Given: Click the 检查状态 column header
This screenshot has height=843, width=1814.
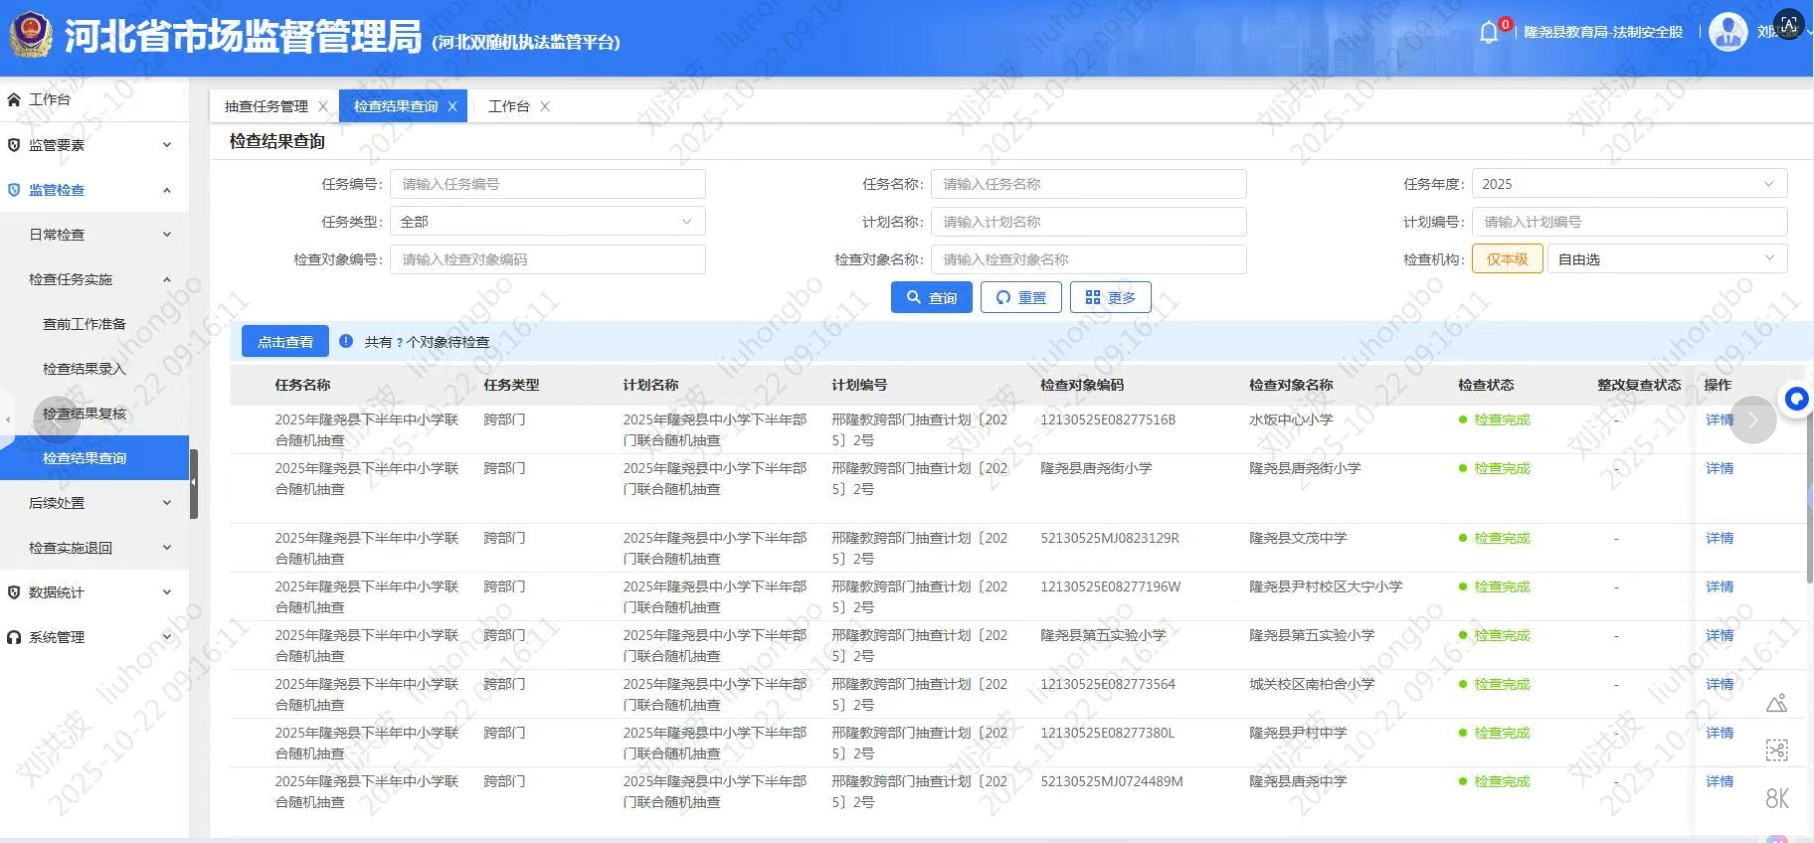Looking at the screenshot, I should click(x=1485, y=385).
